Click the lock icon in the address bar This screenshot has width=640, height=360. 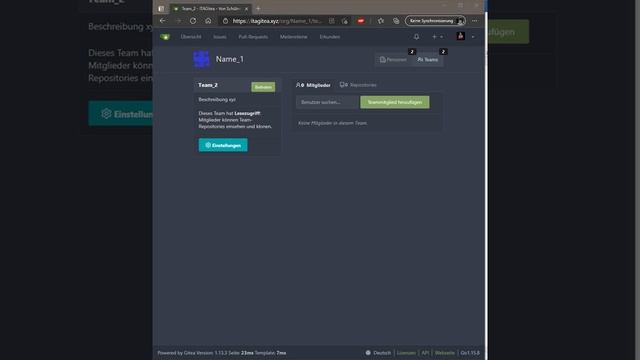click(225, 21)
